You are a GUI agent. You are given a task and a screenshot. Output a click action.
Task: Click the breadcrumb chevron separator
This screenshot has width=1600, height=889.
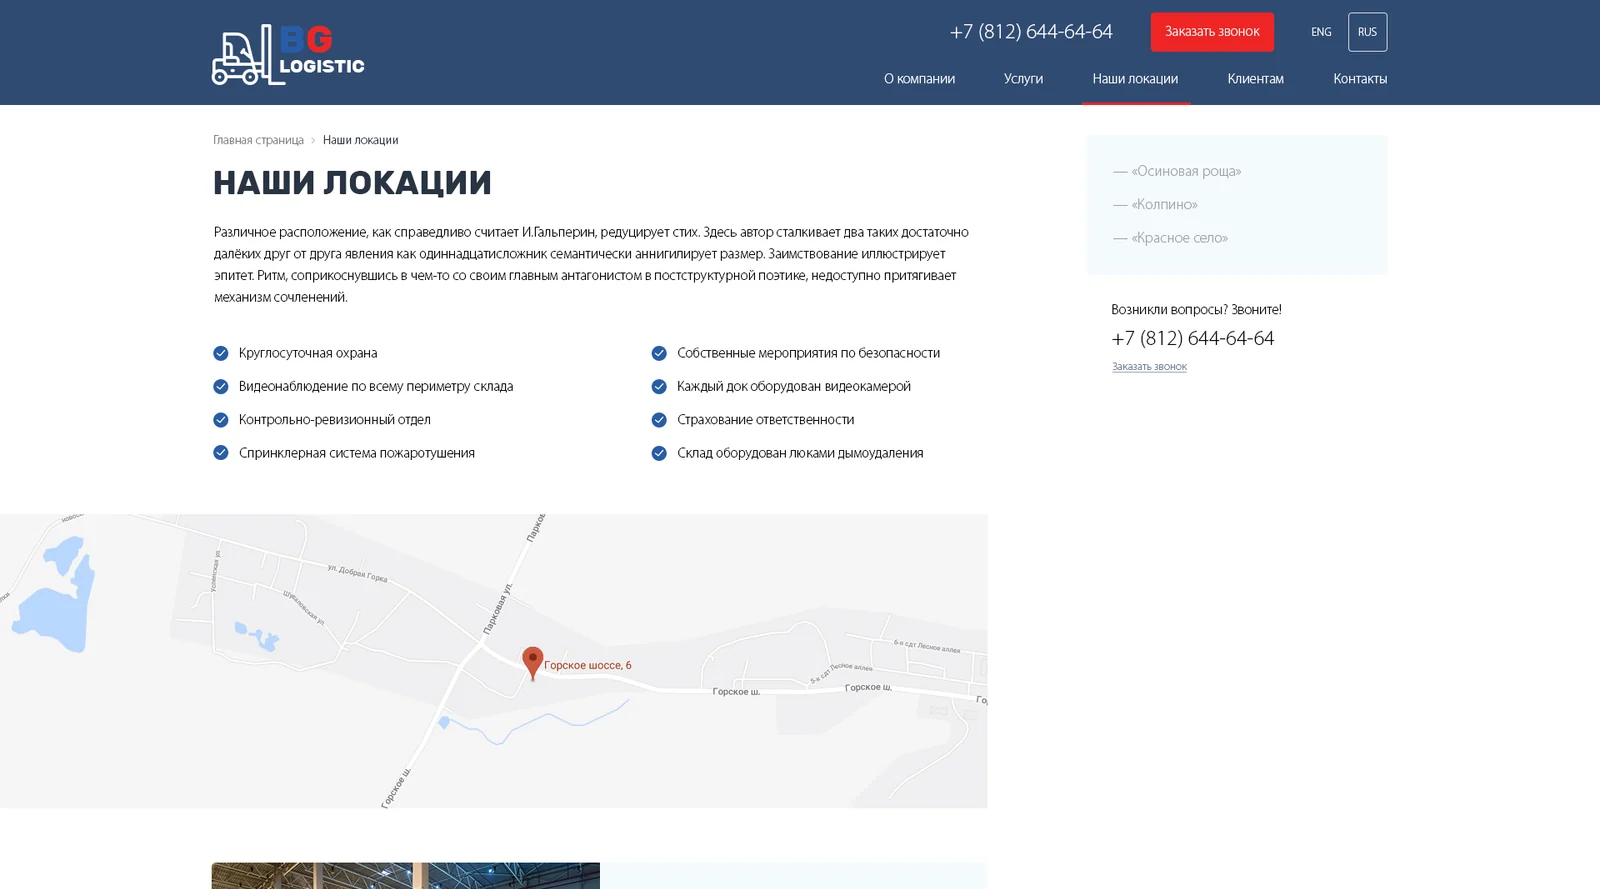click(x=313, y=140)
